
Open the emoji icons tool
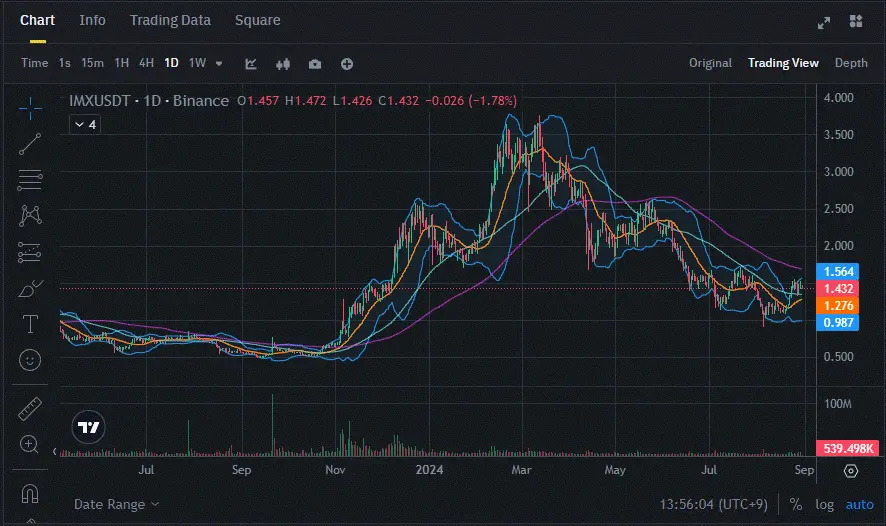30,360
